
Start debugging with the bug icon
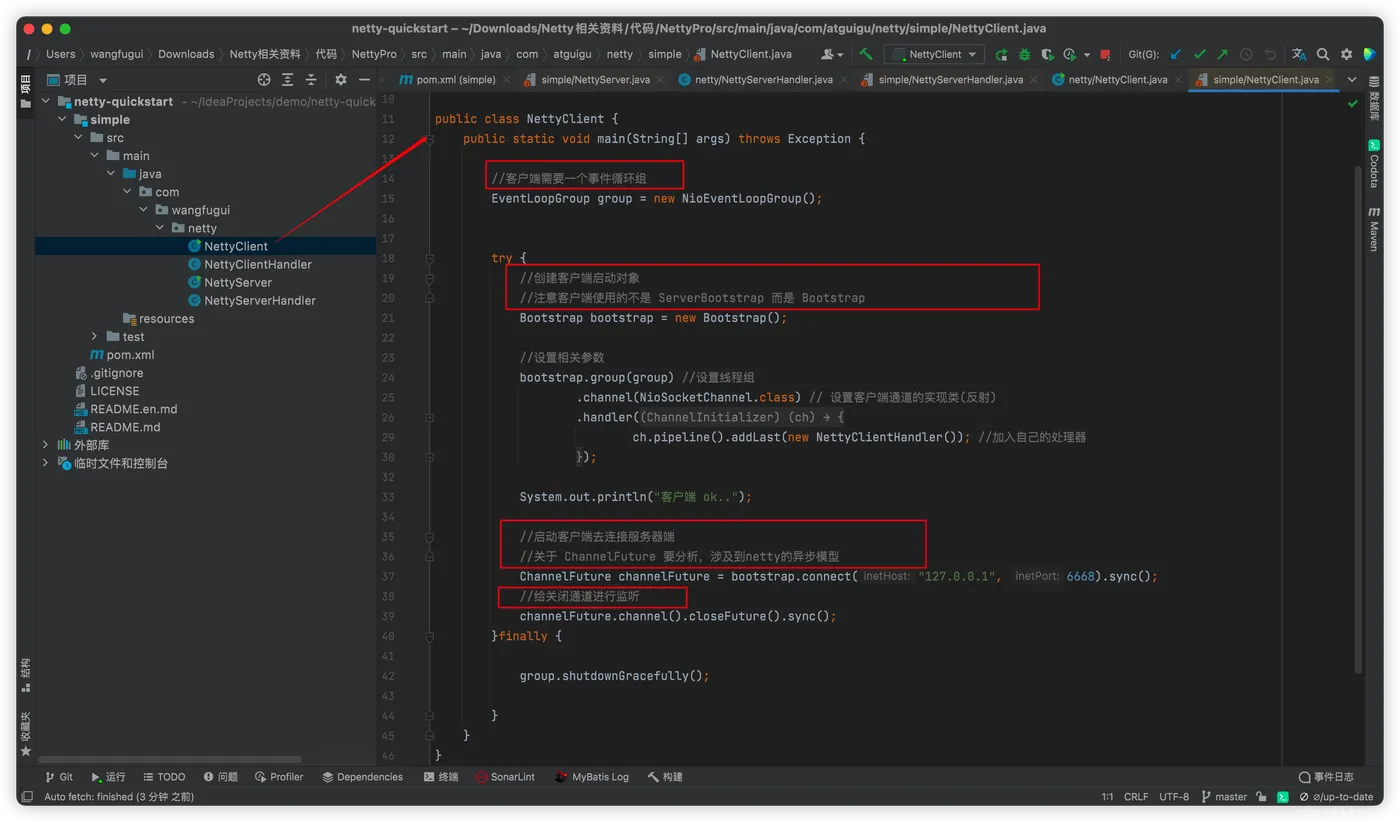[x=1024, y=54]
